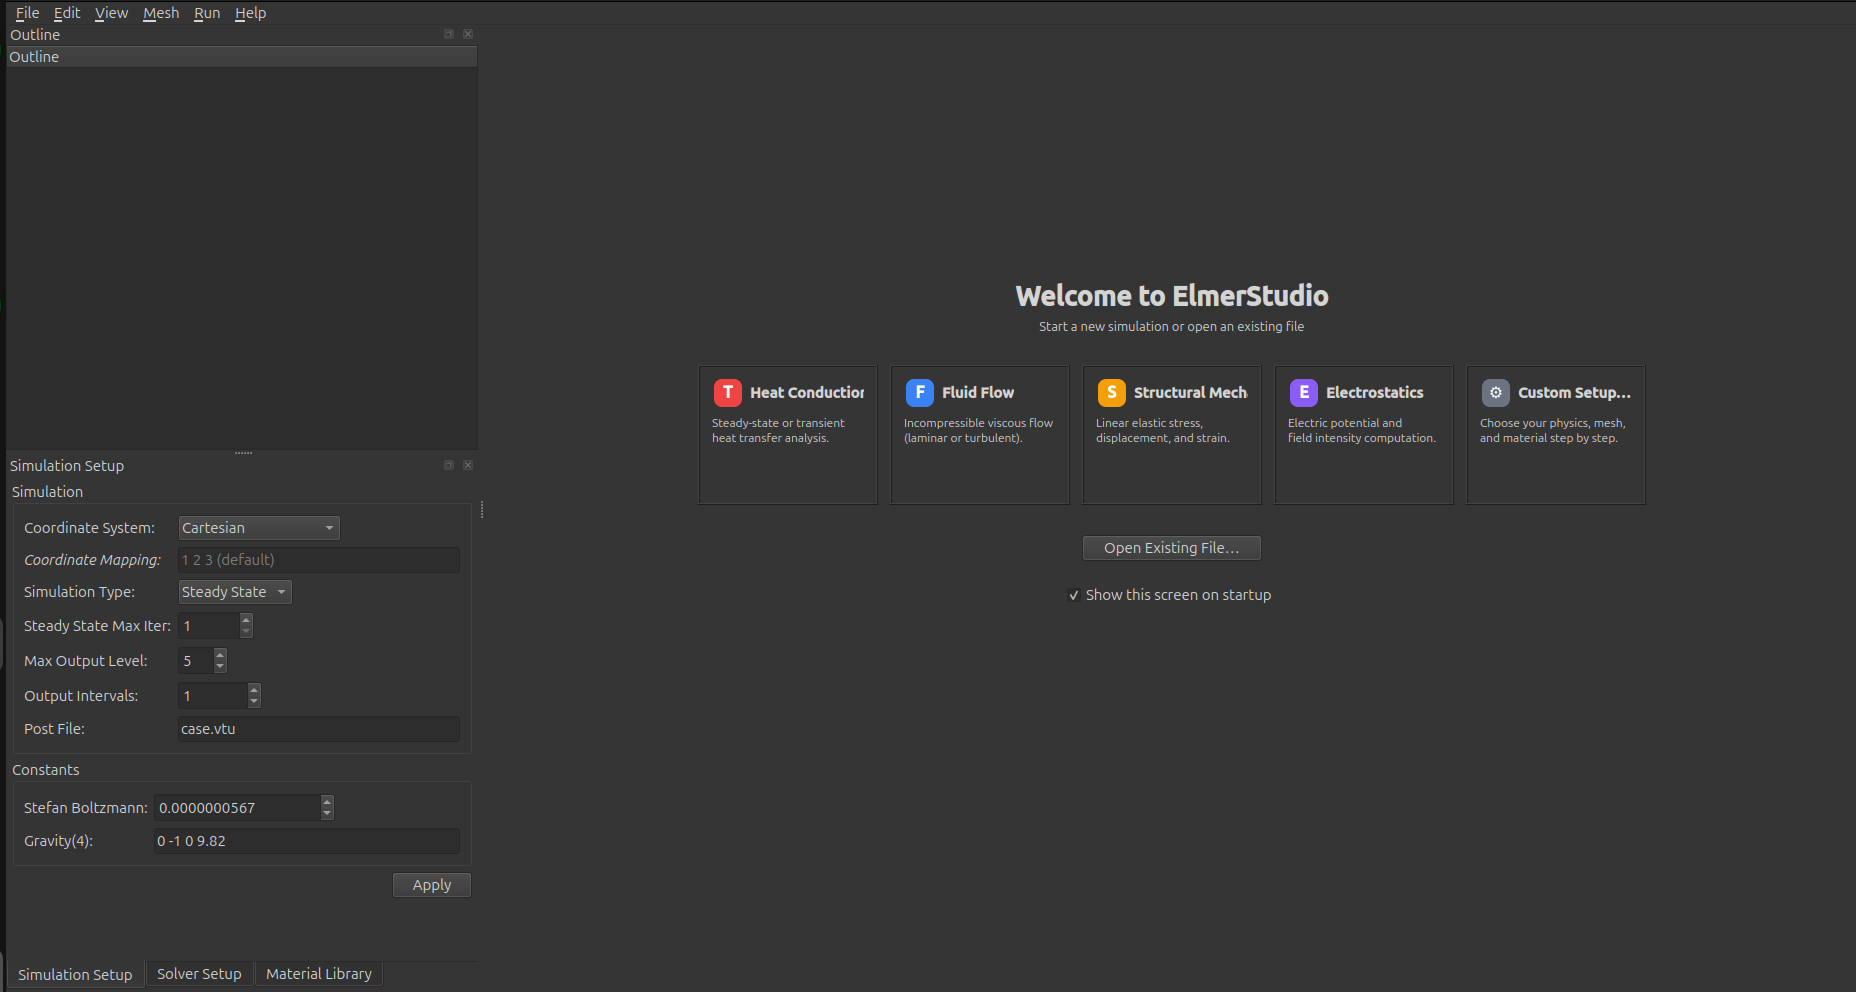Image resolution: width=1856 pixels, height=992 pixels.
Task: Start a Heat Conduction simulation card
Action: click(788, 435)
